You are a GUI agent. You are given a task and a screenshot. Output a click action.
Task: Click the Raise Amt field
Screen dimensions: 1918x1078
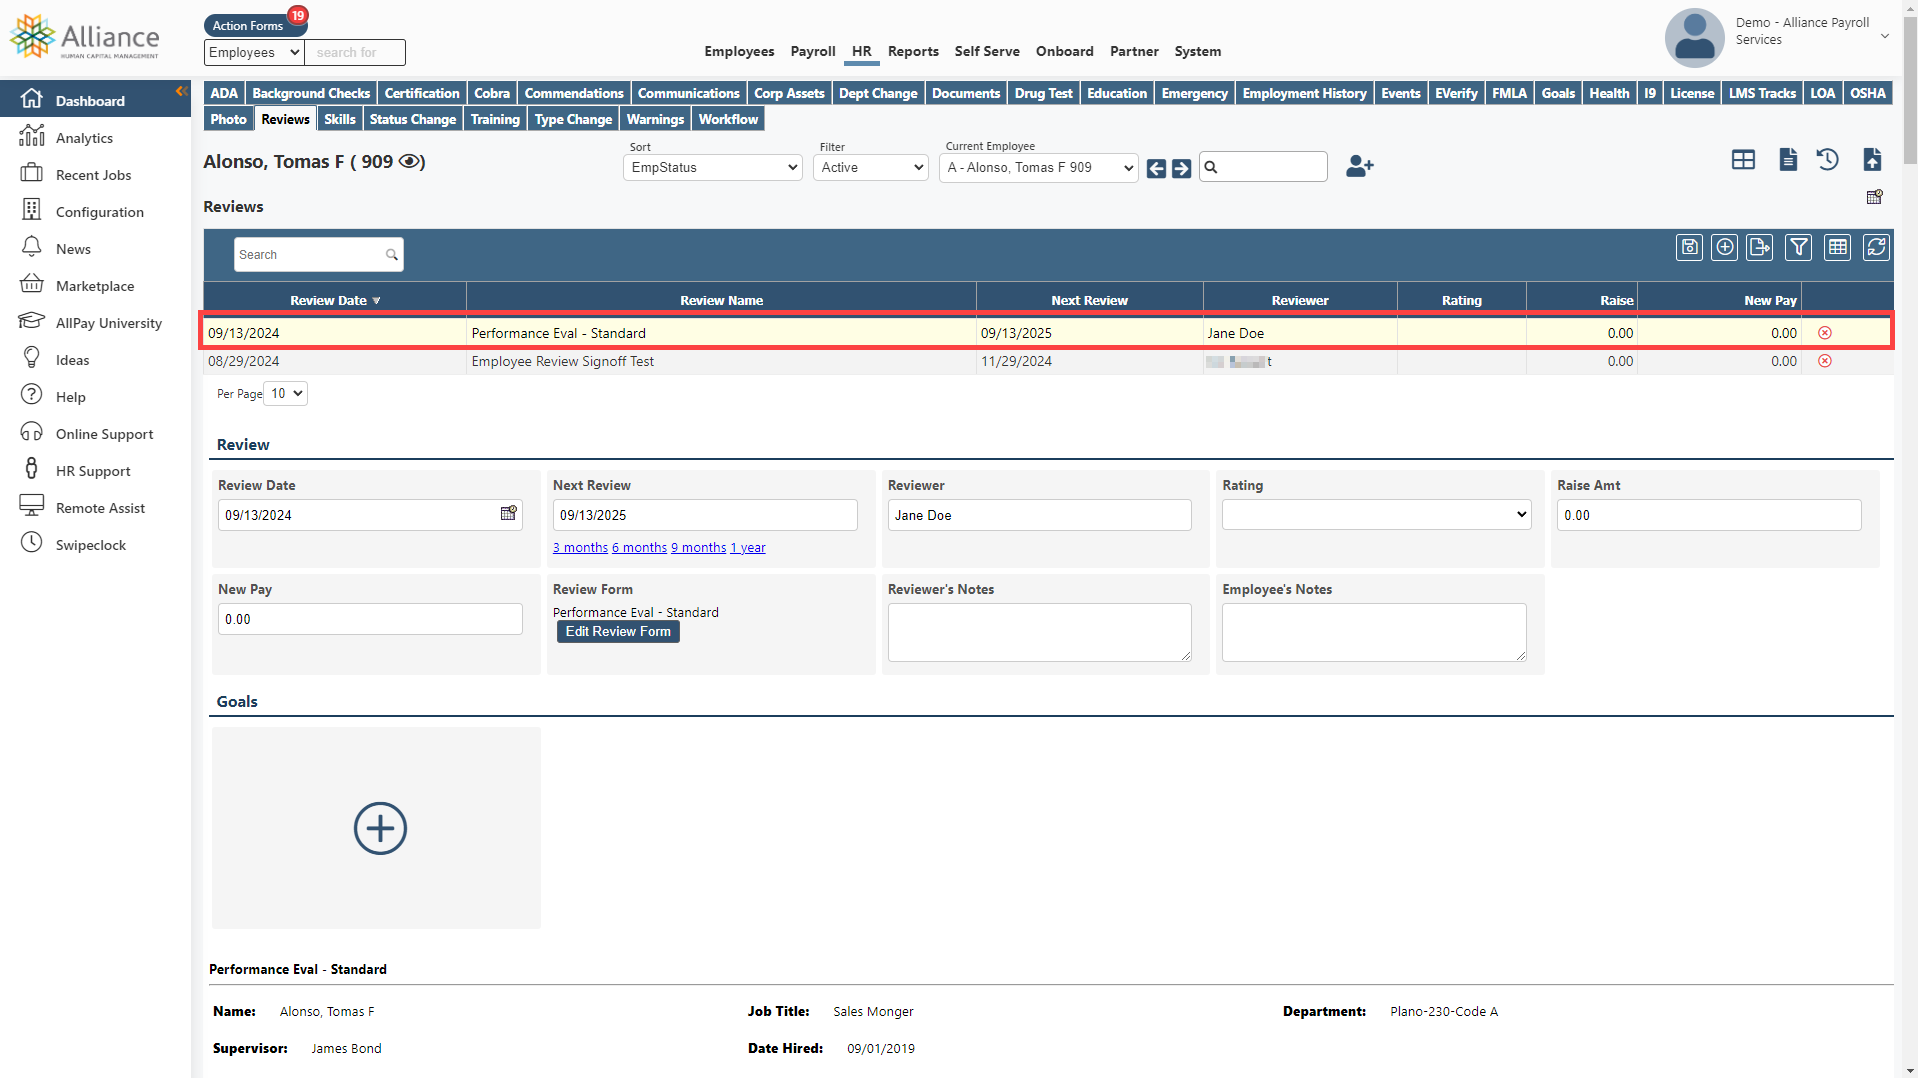(x=1708, y=515)
